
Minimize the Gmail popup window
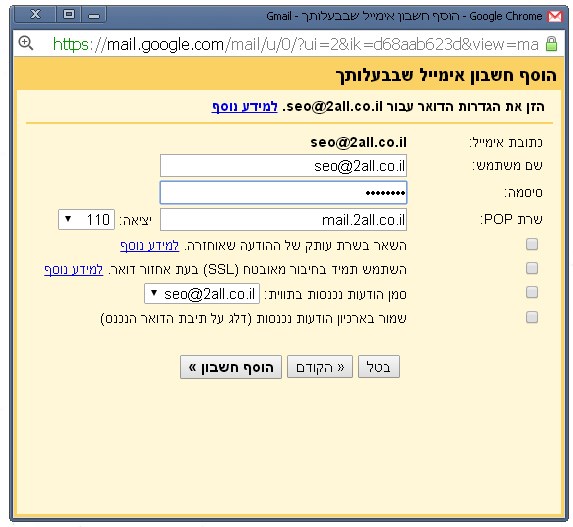[x=94, y=15]
